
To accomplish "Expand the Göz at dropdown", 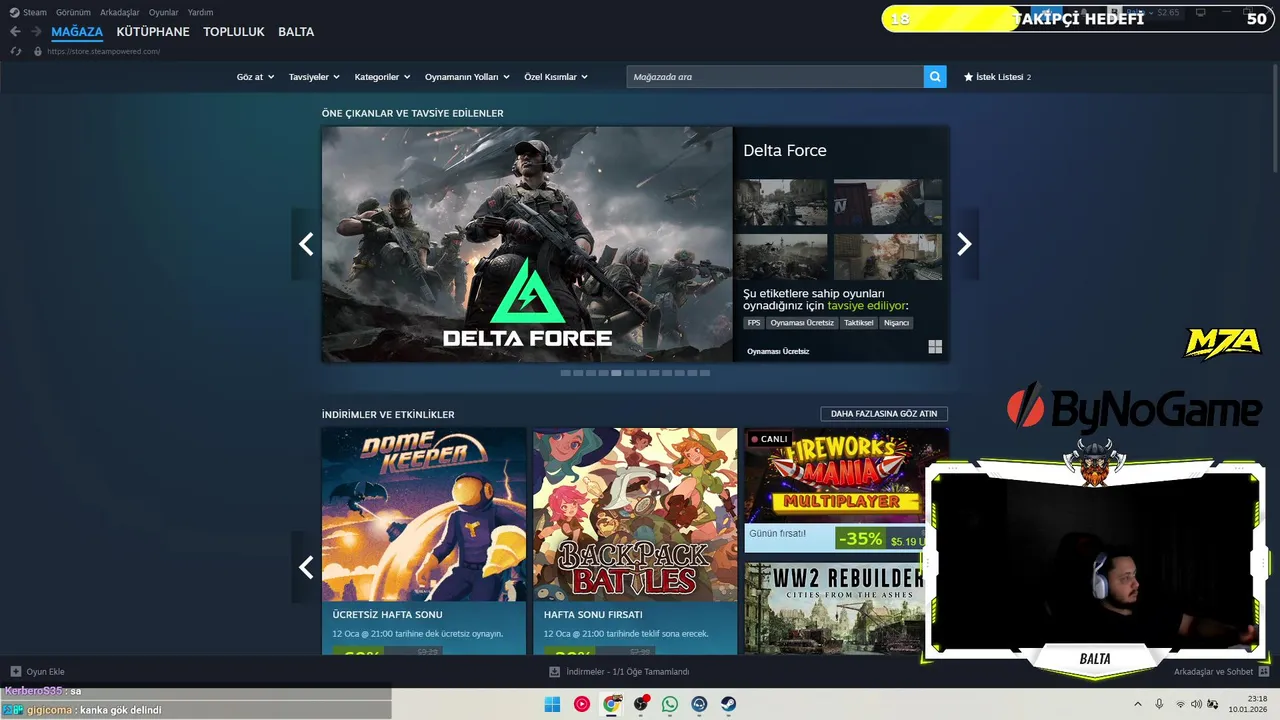I will click(x=255, y=77).
